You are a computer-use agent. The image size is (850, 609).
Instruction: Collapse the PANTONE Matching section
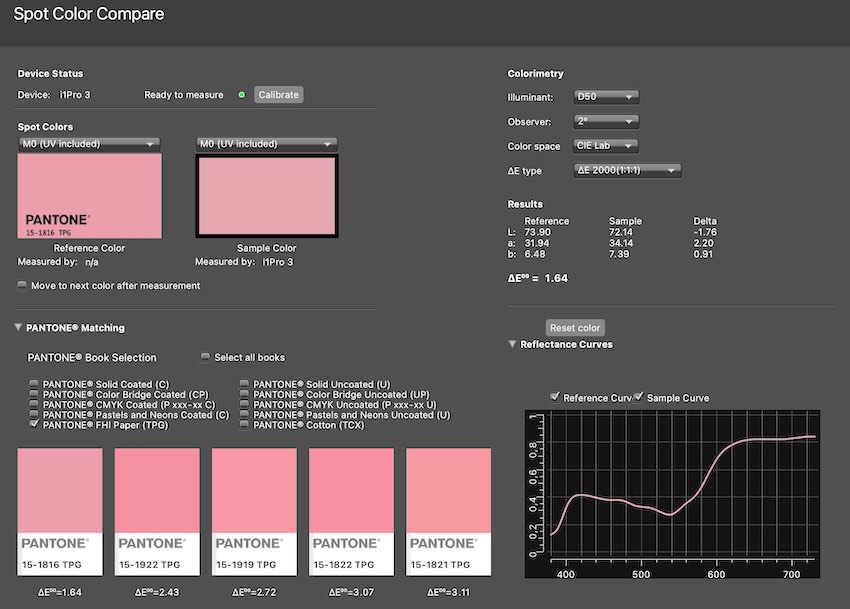[19, 328]
